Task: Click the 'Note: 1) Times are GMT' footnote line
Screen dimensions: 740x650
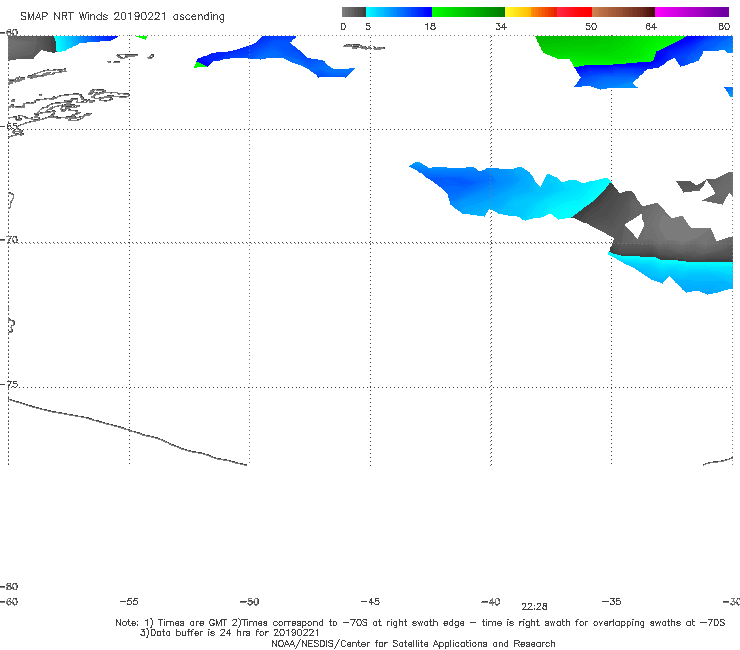Action: [x=420, y=623]
